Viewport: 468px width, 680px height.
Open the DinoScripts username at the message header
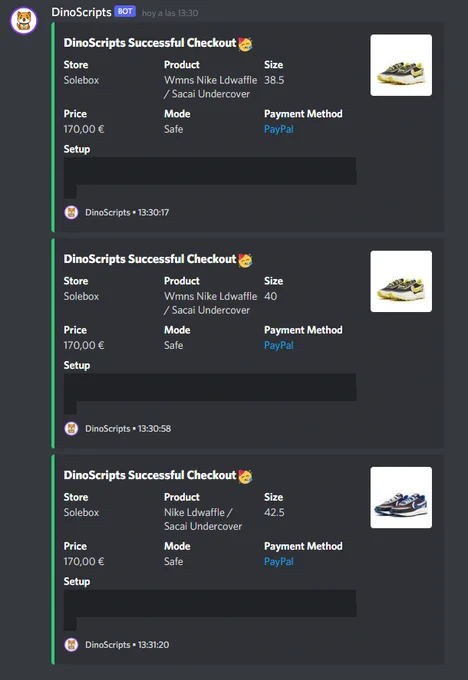(81, 12)
